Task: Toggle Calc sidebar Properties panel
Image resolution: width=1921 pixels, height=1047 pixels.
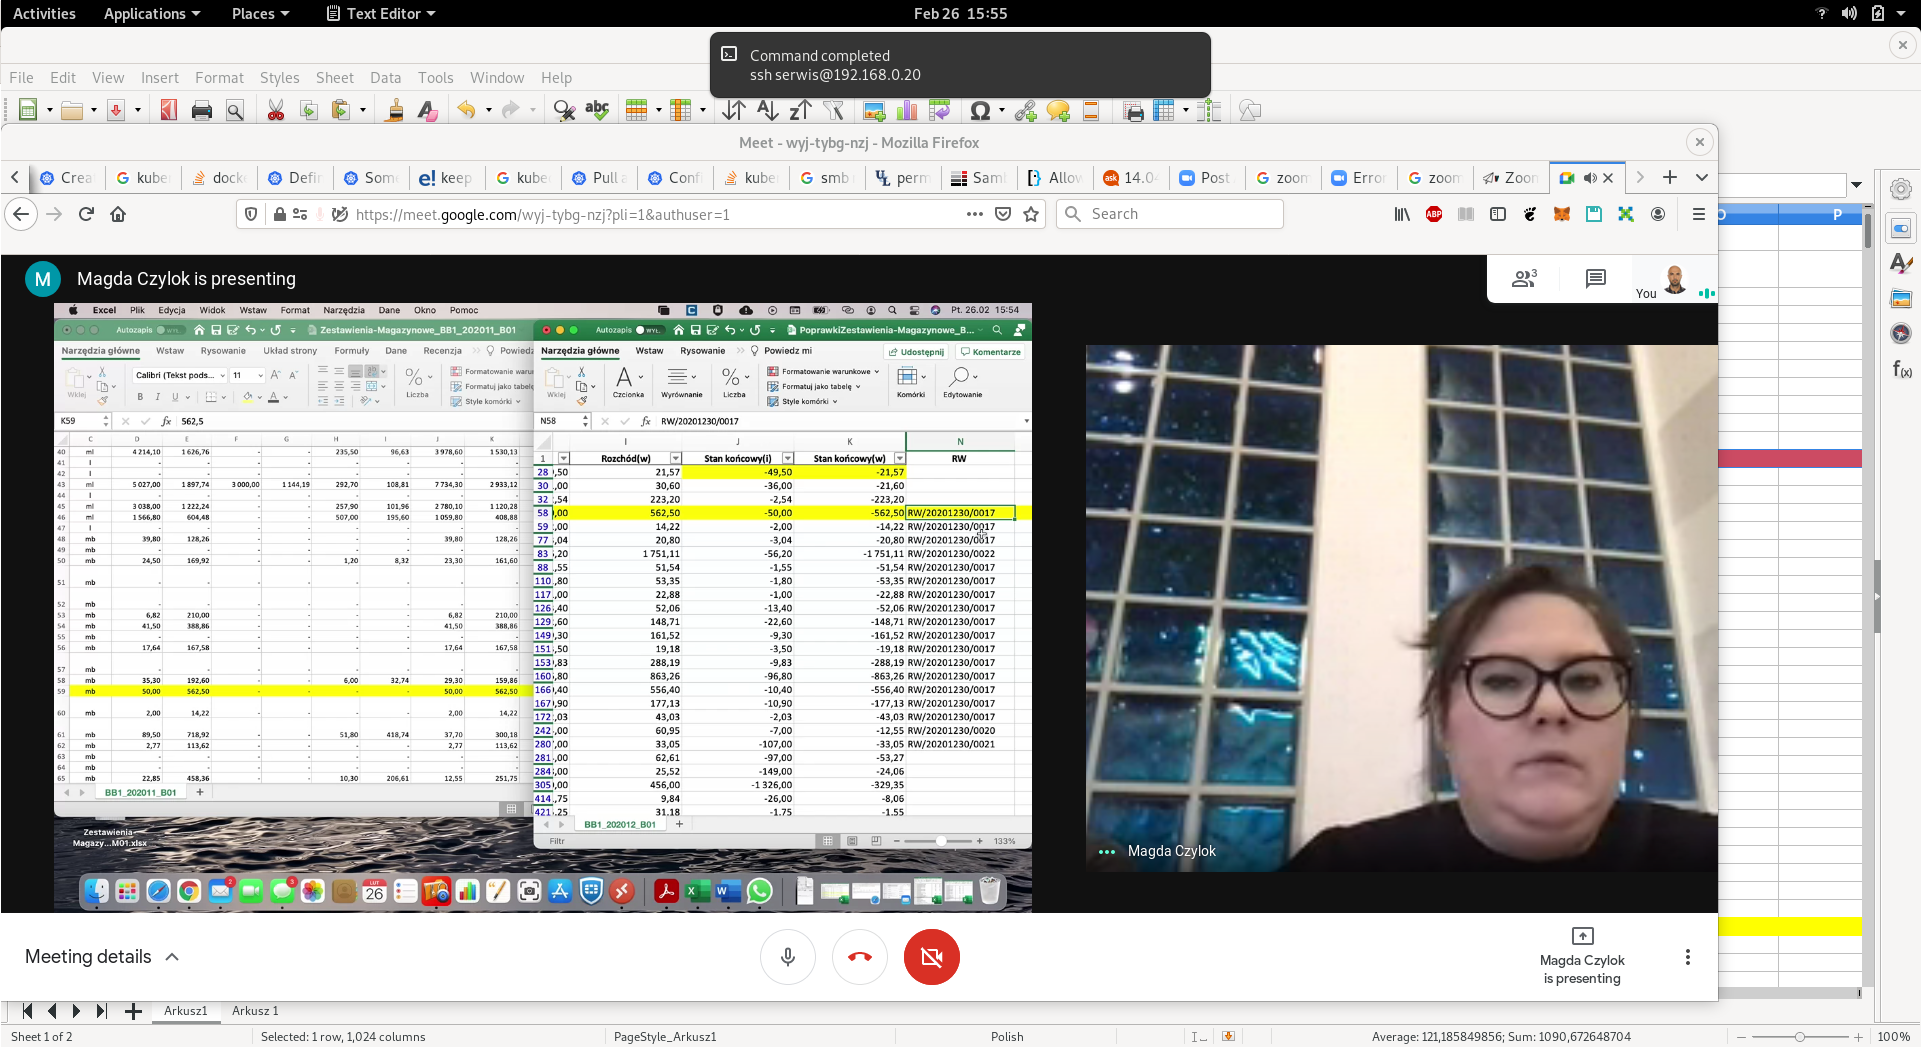Action: click(x=1900, y=229)
